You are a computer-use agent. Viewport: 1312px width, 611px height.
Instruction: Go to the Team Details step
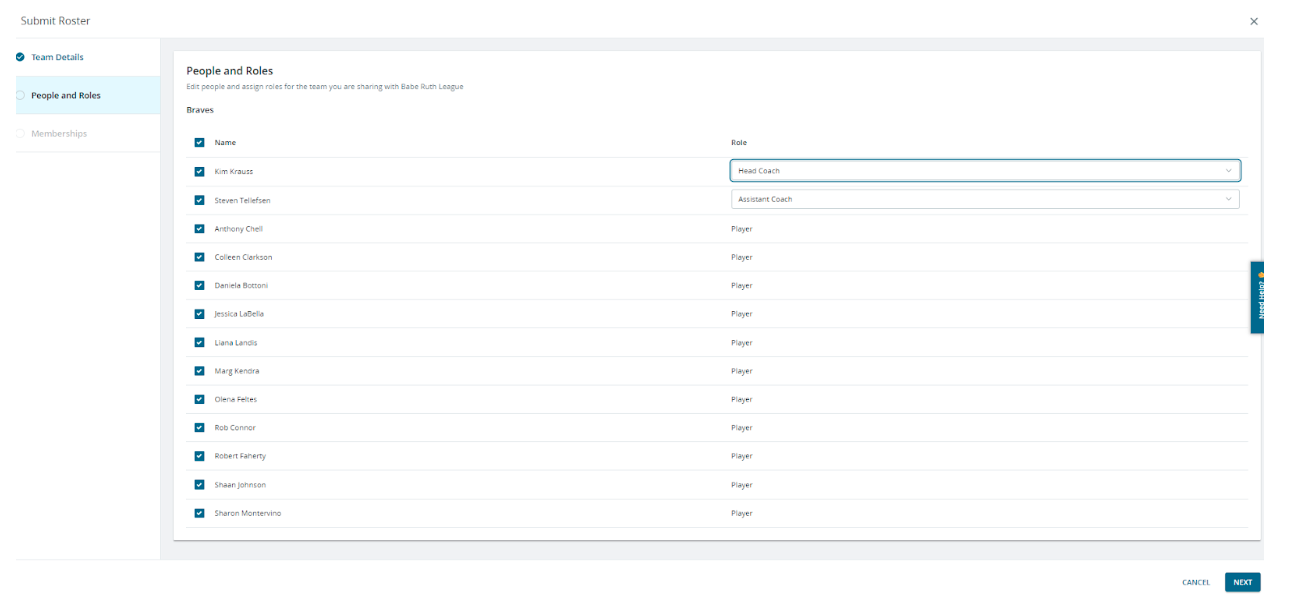click(x=57, y=57)
